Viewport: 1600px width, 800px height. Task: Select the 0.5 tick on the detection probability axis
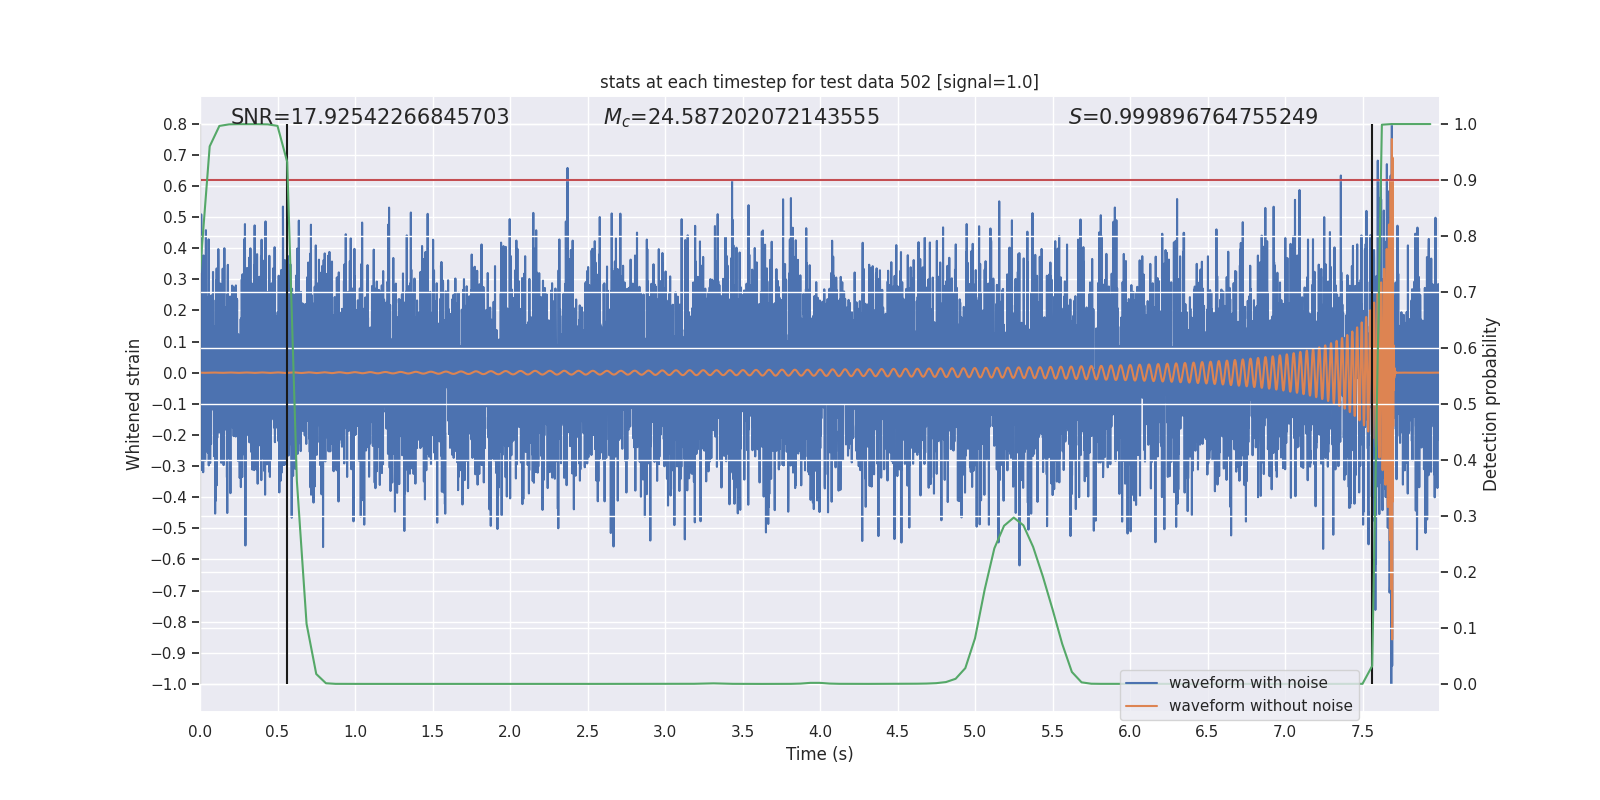coord(1465,404)
